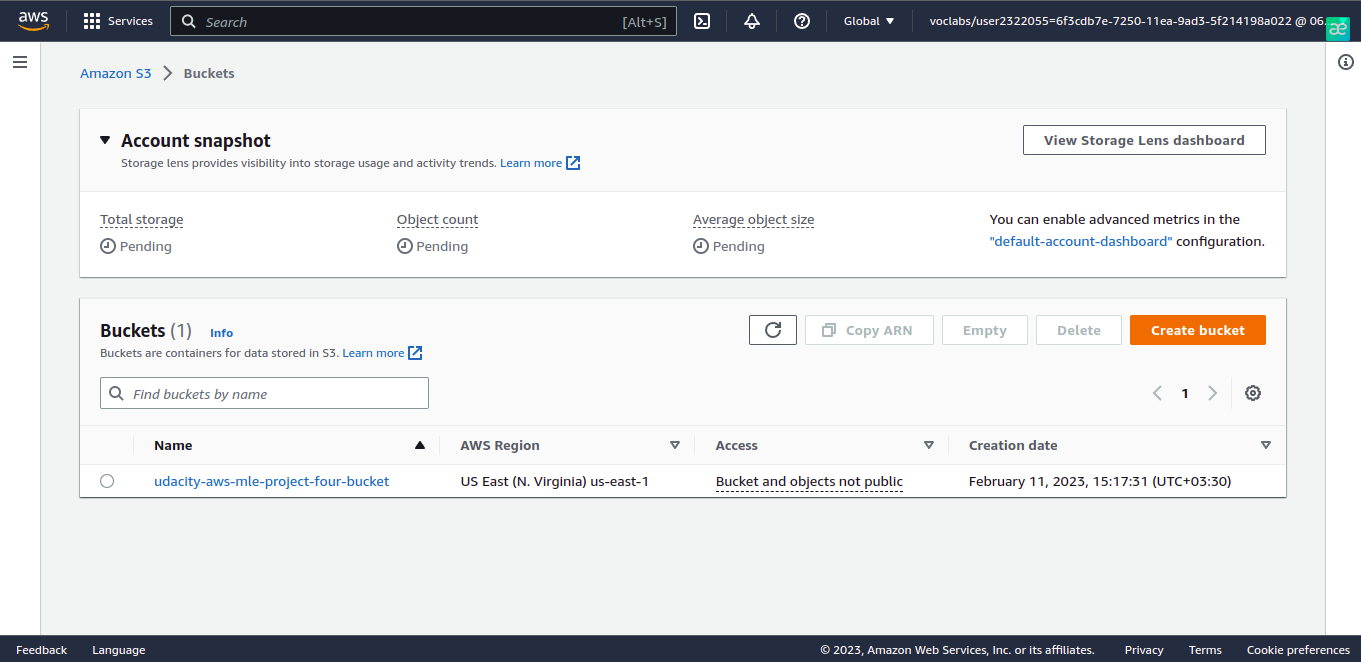Screen dimensions: 1361x662
Task: Focus the Find buckets by name field
Action: (x=264, y=393)
